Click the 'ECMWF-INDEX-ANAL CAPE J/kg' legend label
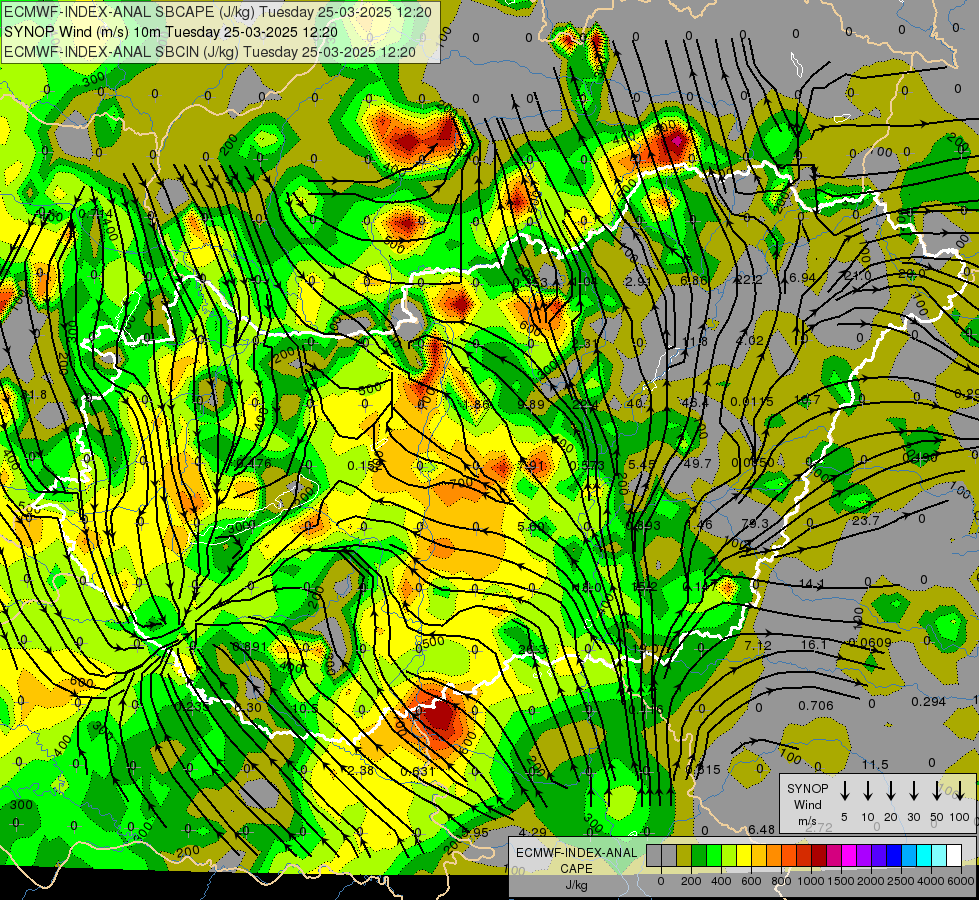979x900 pixels. pyautogui.click(x=576, y=869)
